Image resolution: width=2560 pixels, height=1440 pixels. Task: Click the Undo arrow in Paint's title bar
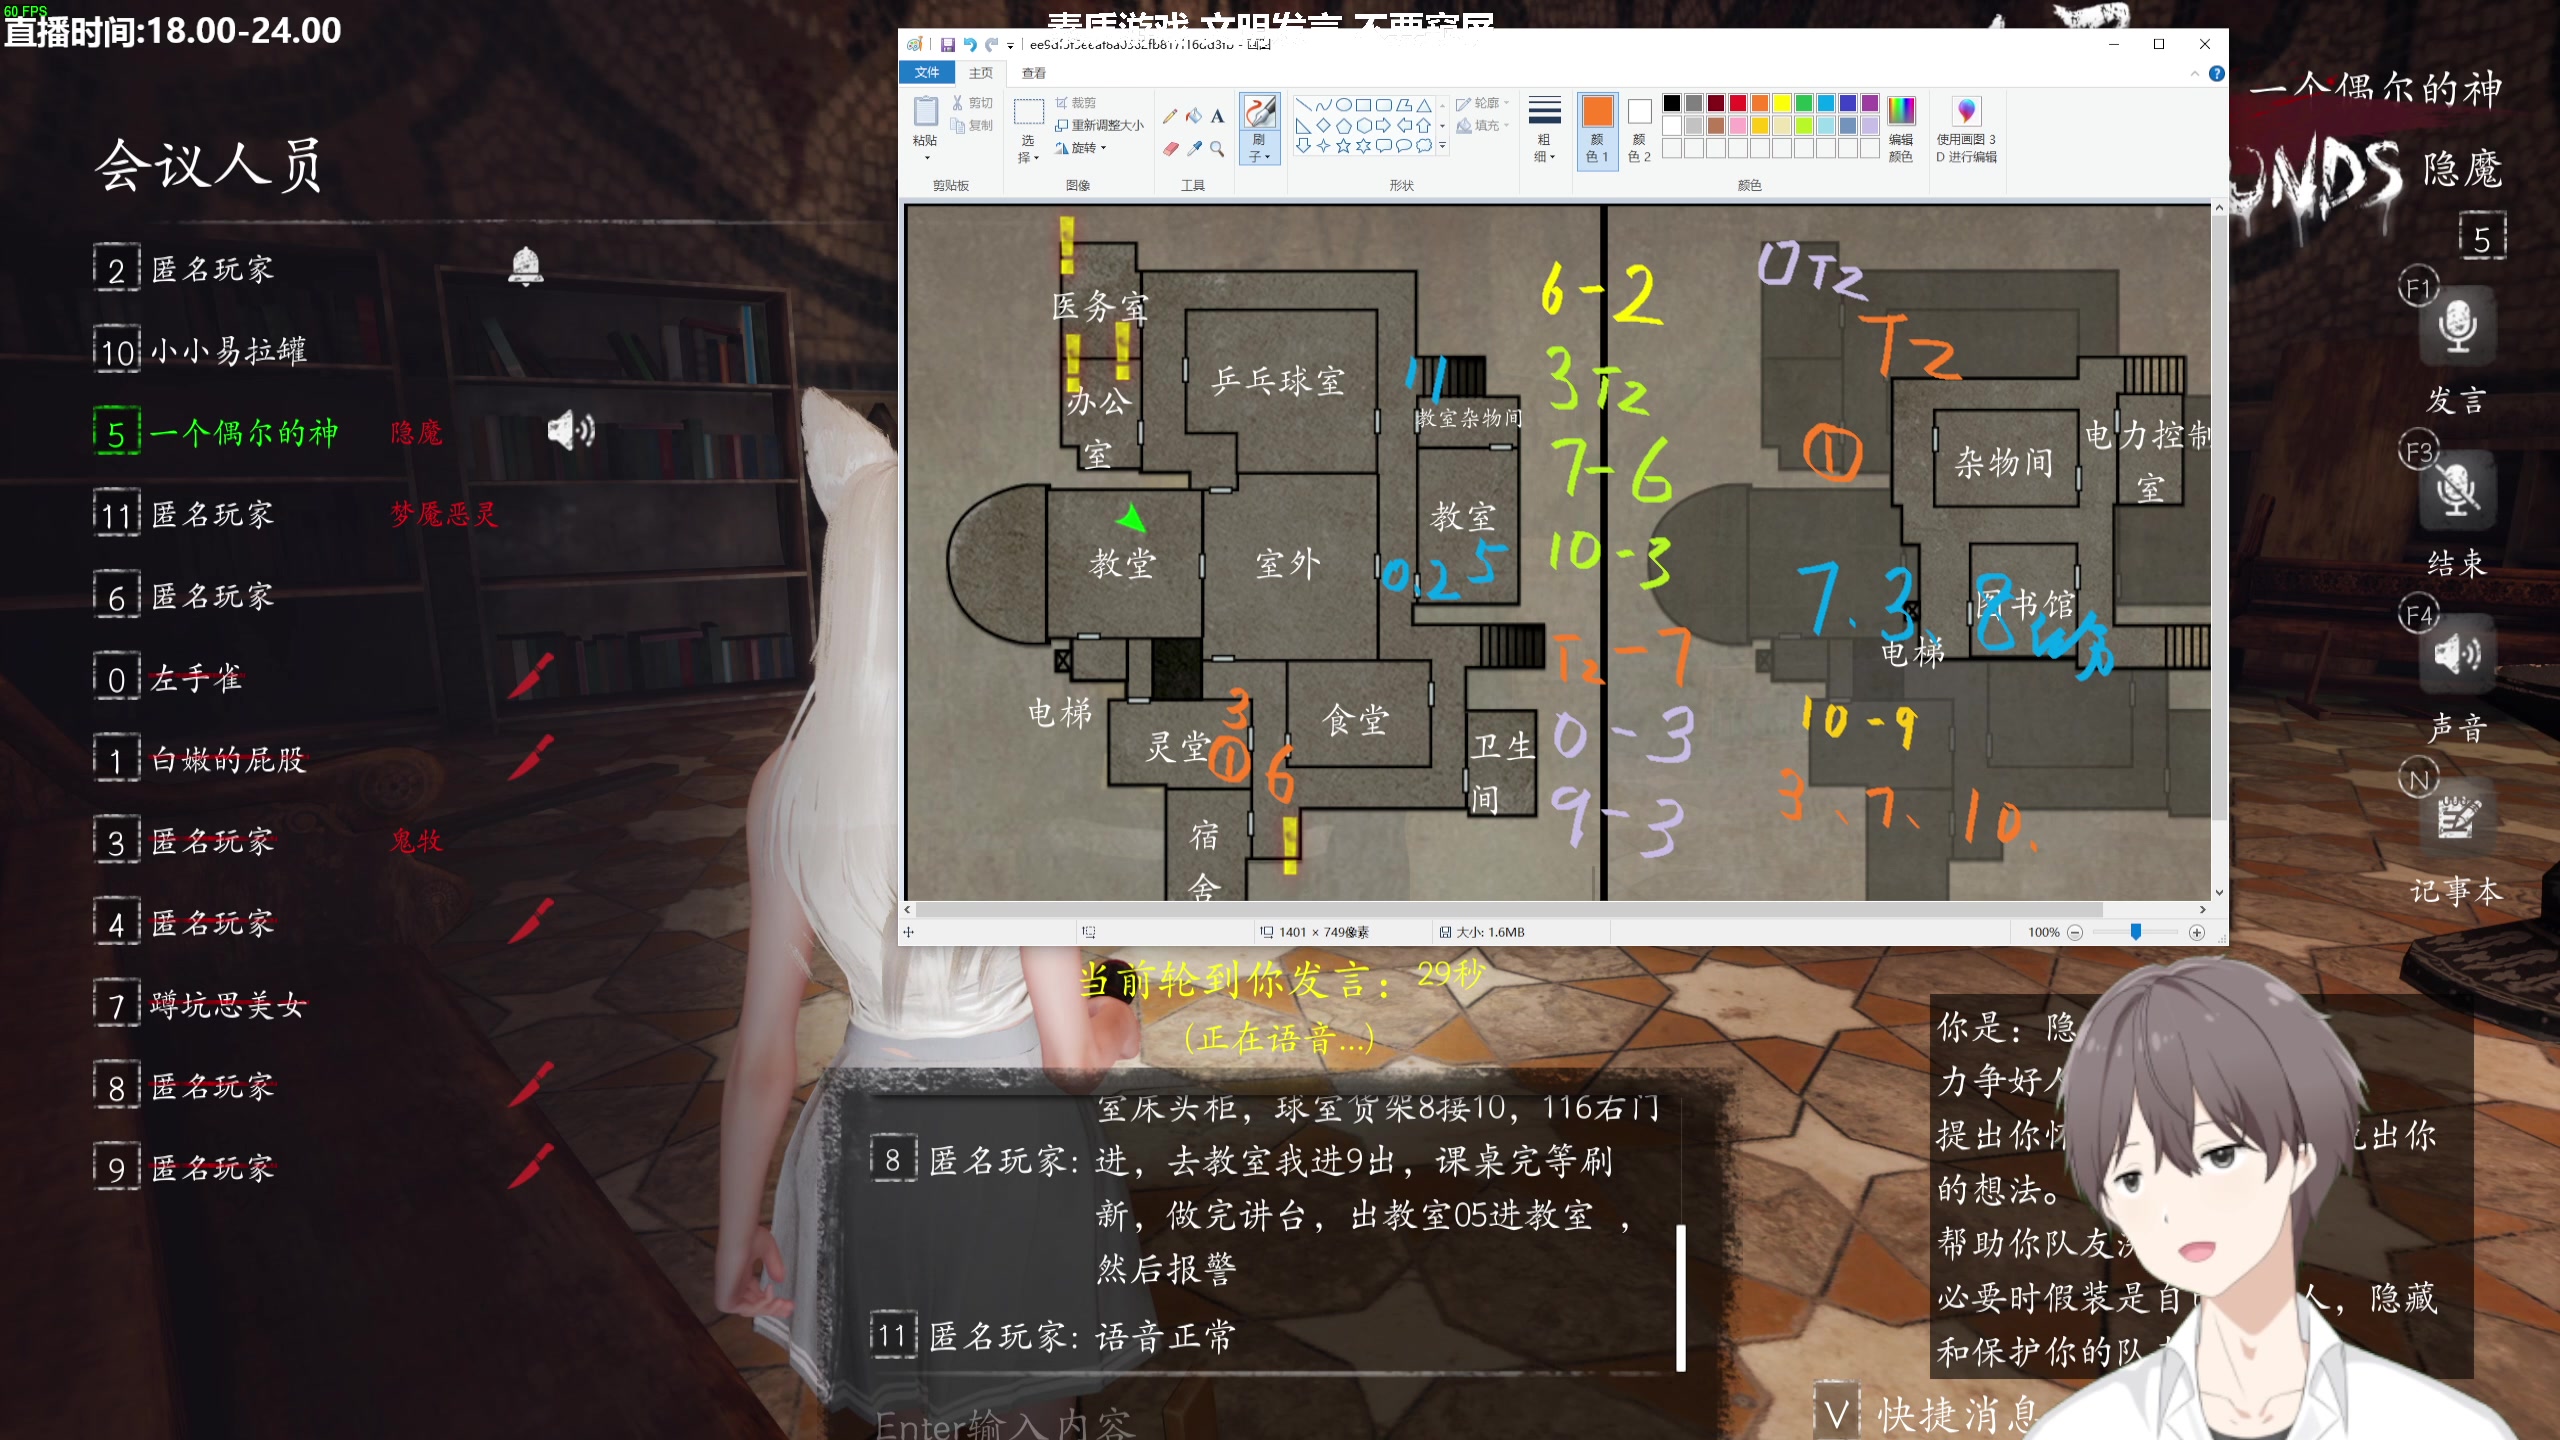click(969, 44)
